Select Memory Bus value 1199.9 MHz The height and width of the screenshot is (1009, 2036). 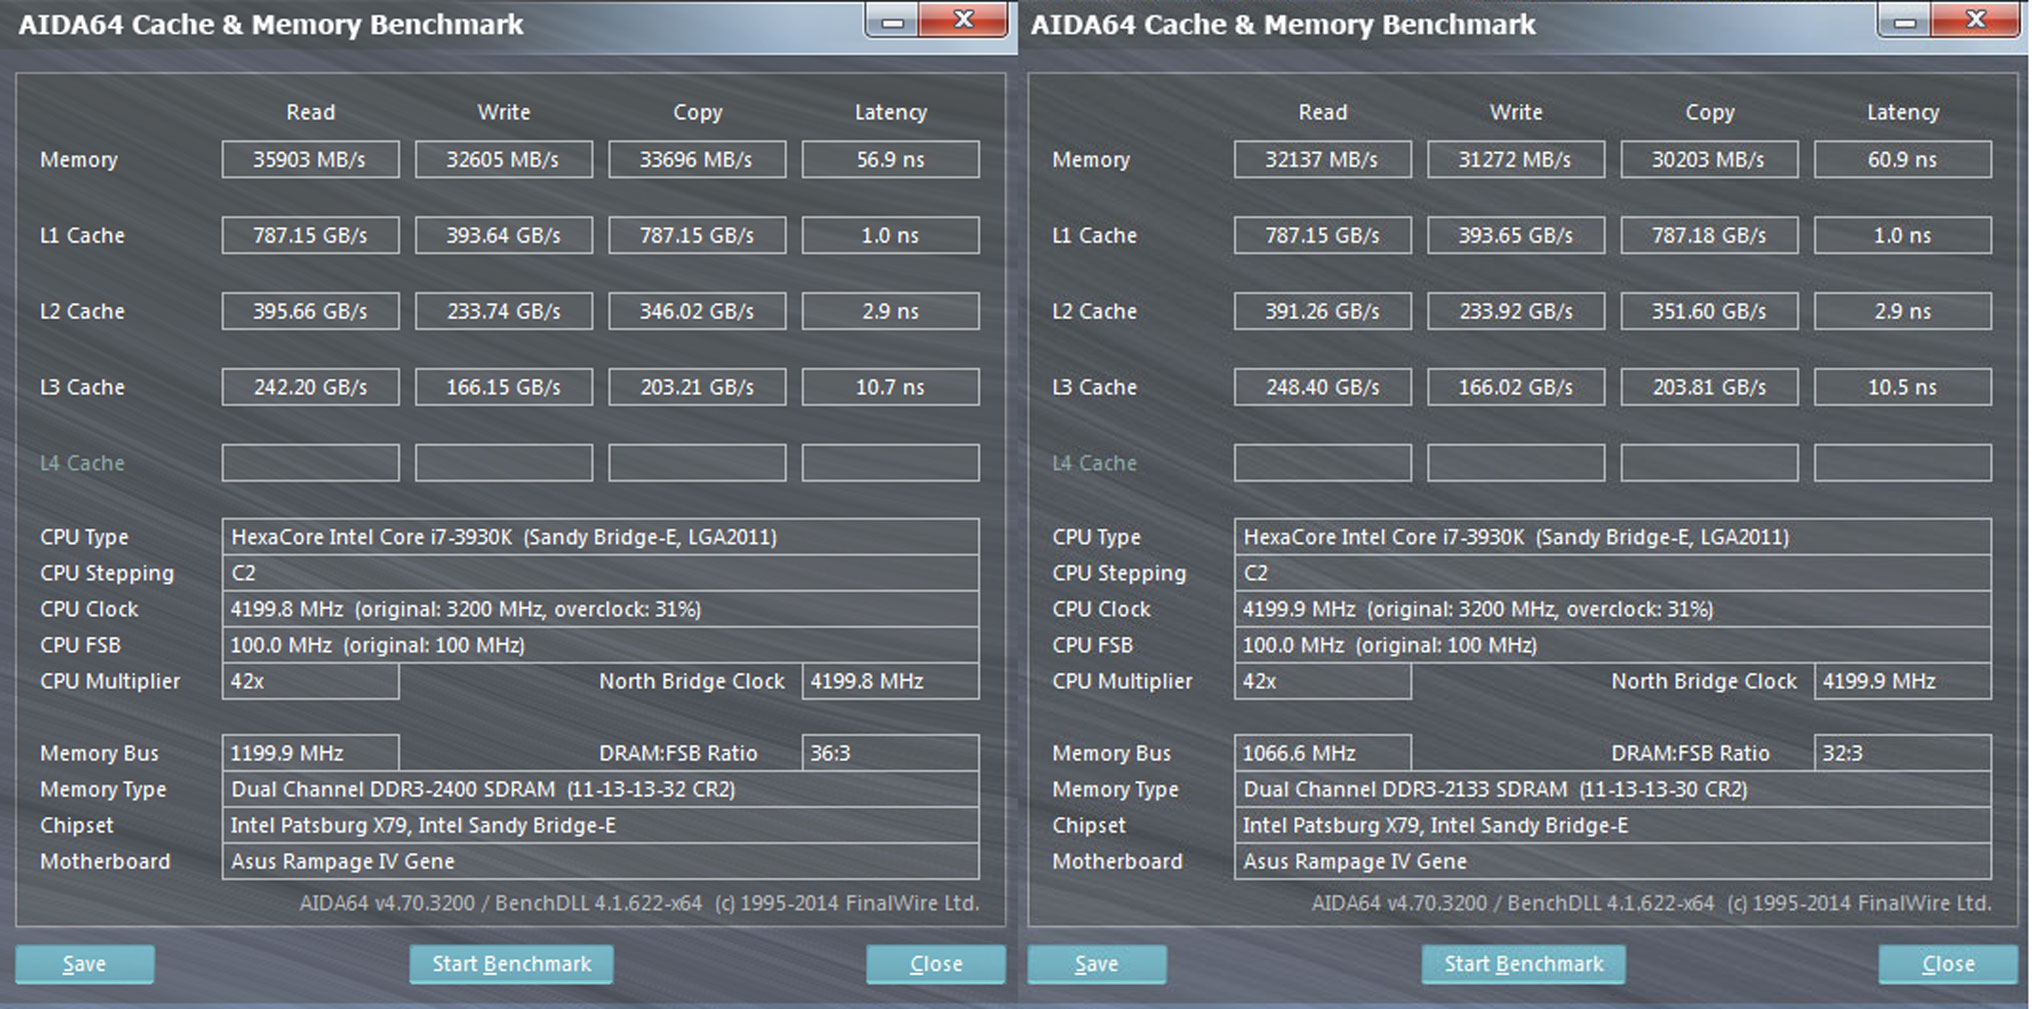coord(310,753)
